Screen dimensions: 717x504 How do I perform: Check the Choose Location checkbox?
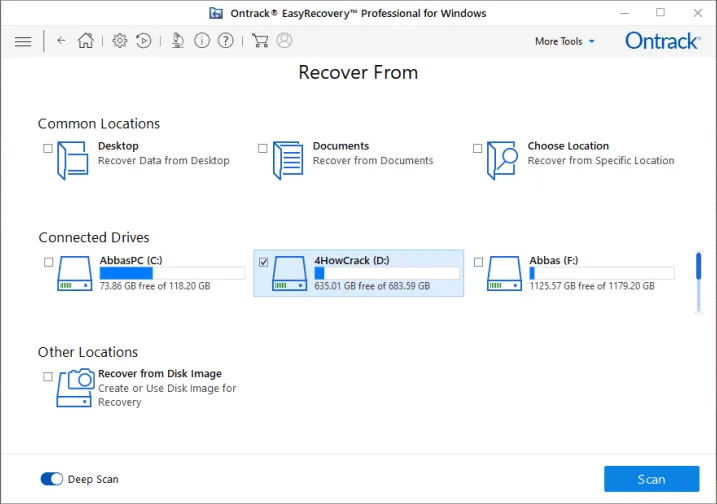pyautogui.click(x=477, y=148)
